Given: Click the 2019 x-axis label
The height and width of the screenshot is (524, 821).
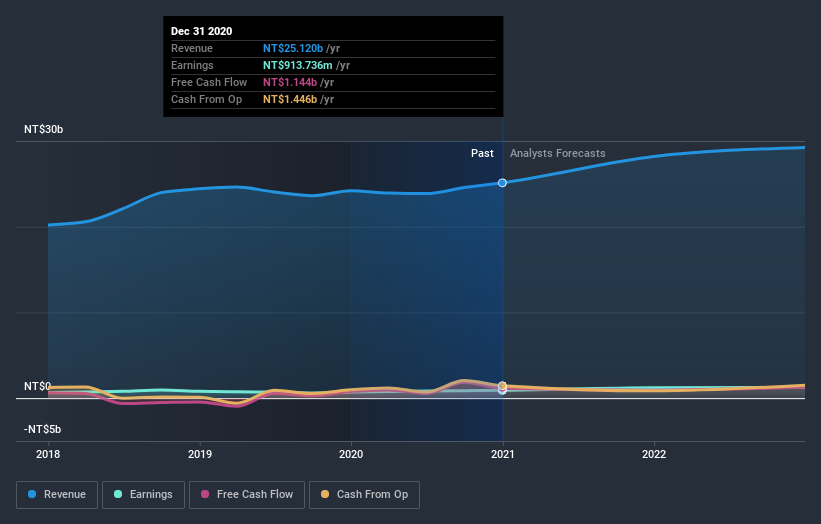Looking at the screenshot, I should click(199, 454).
